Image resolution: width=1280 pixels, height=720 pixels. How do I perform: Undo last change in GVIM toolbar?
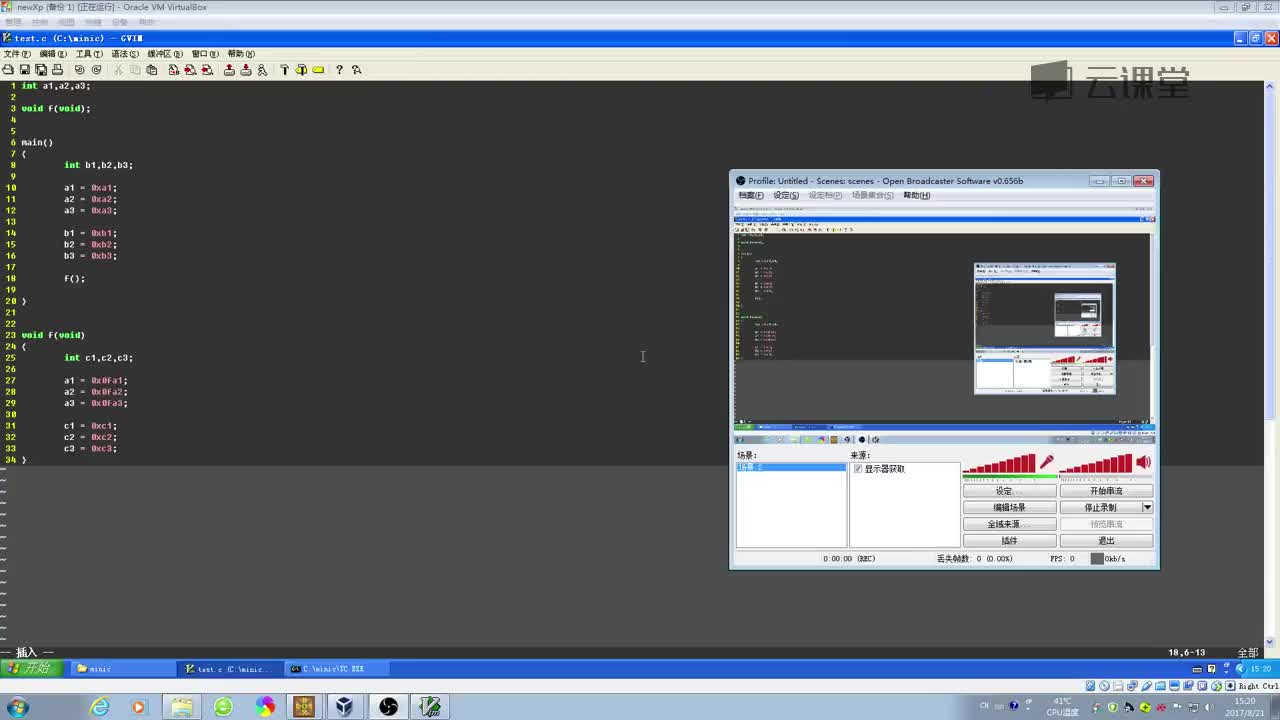pyautogui.click(x=80, y=70)
